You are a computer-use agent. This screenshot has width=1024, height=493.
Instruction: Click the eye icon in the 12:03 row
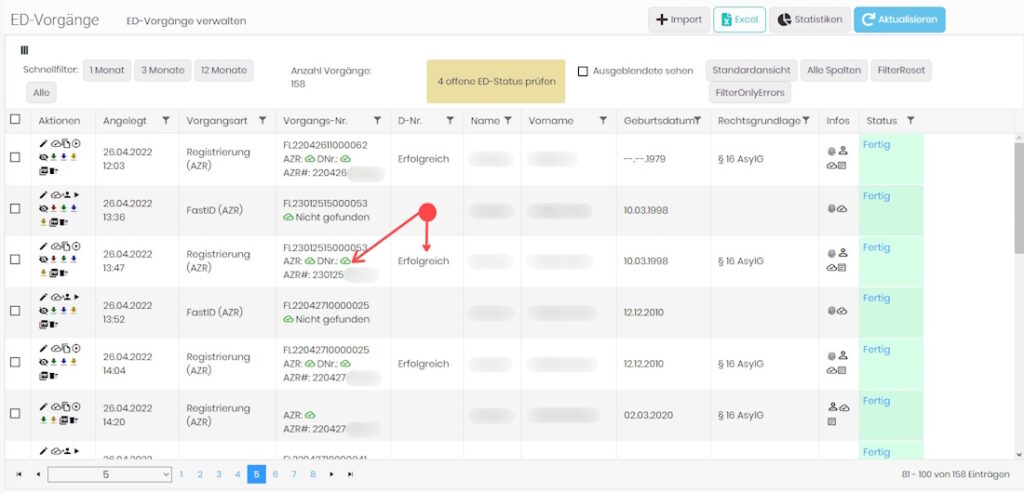(x=43, y=156)
